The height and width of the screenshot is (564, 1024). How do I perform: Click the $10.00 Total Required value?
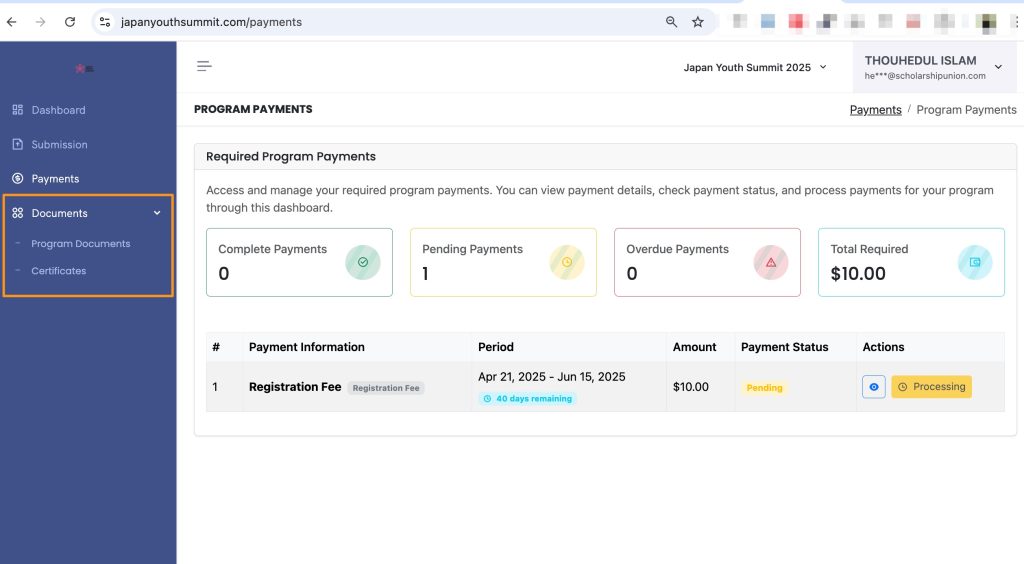pyautogui.click(x=857, y=274)
